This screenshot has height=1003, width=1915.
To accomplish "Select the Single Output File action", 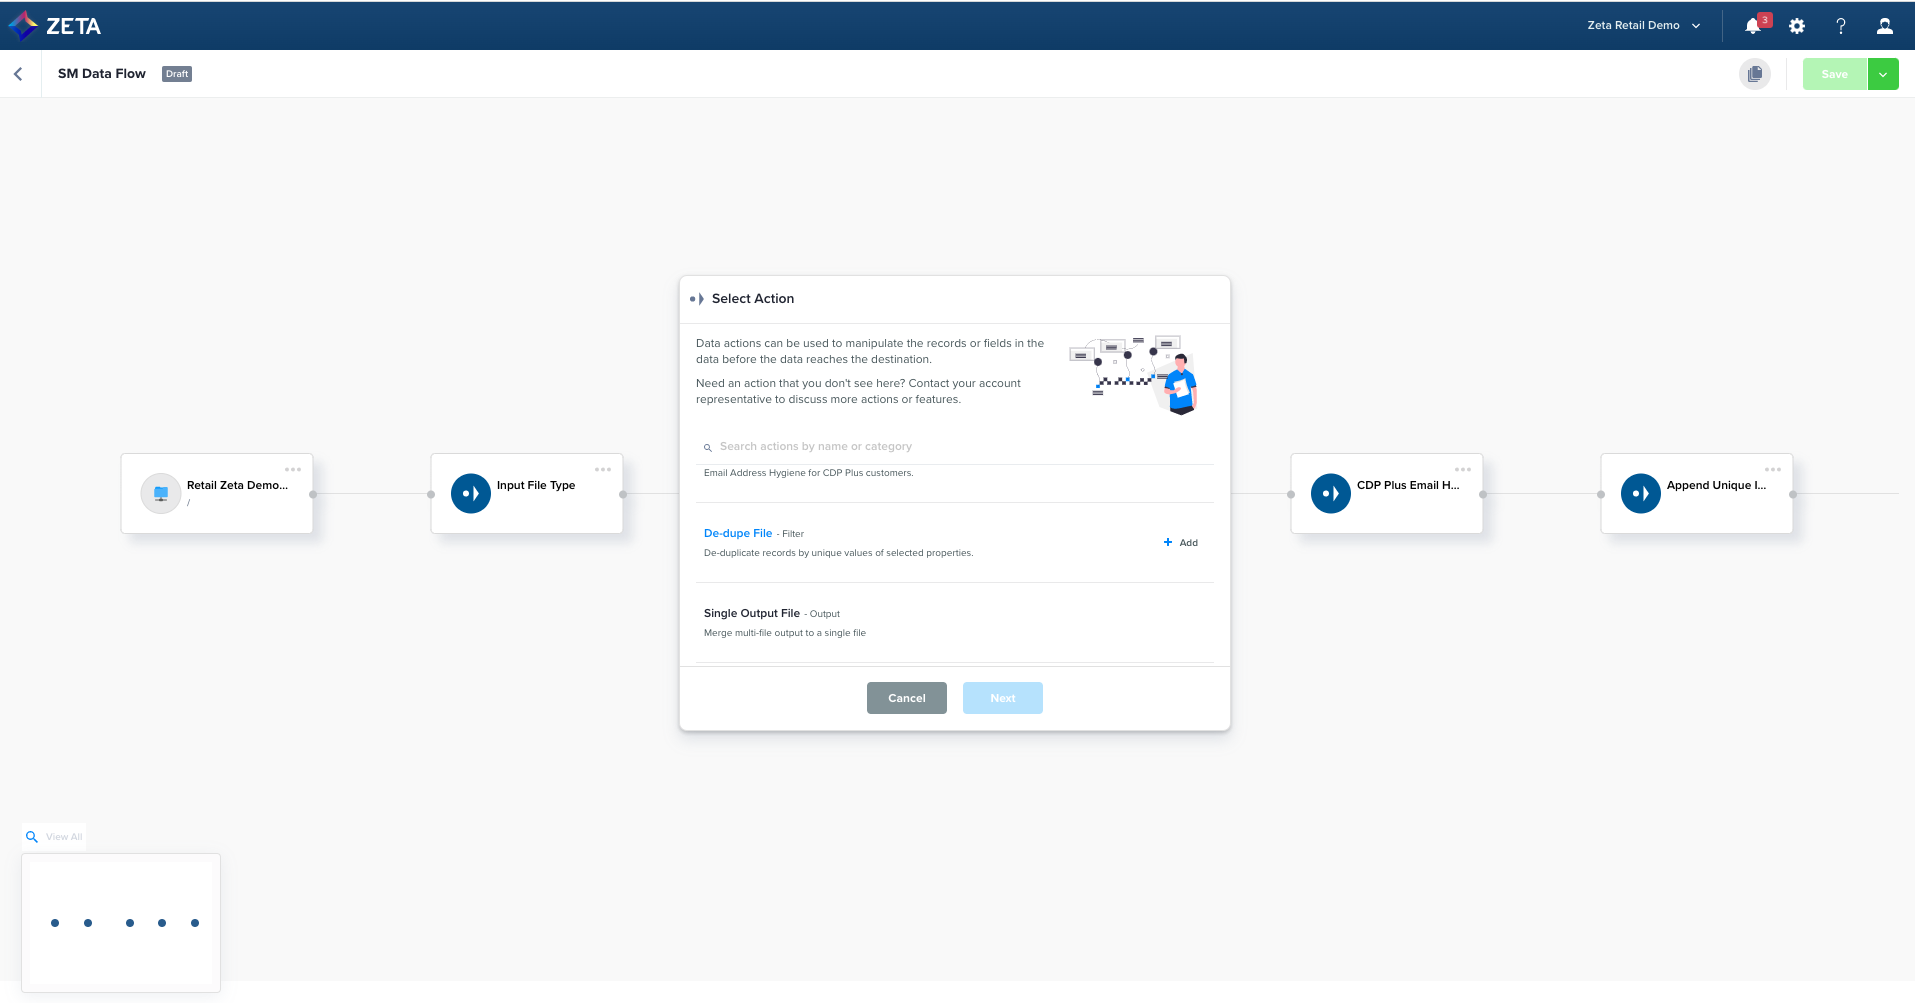I will (752, 613).
